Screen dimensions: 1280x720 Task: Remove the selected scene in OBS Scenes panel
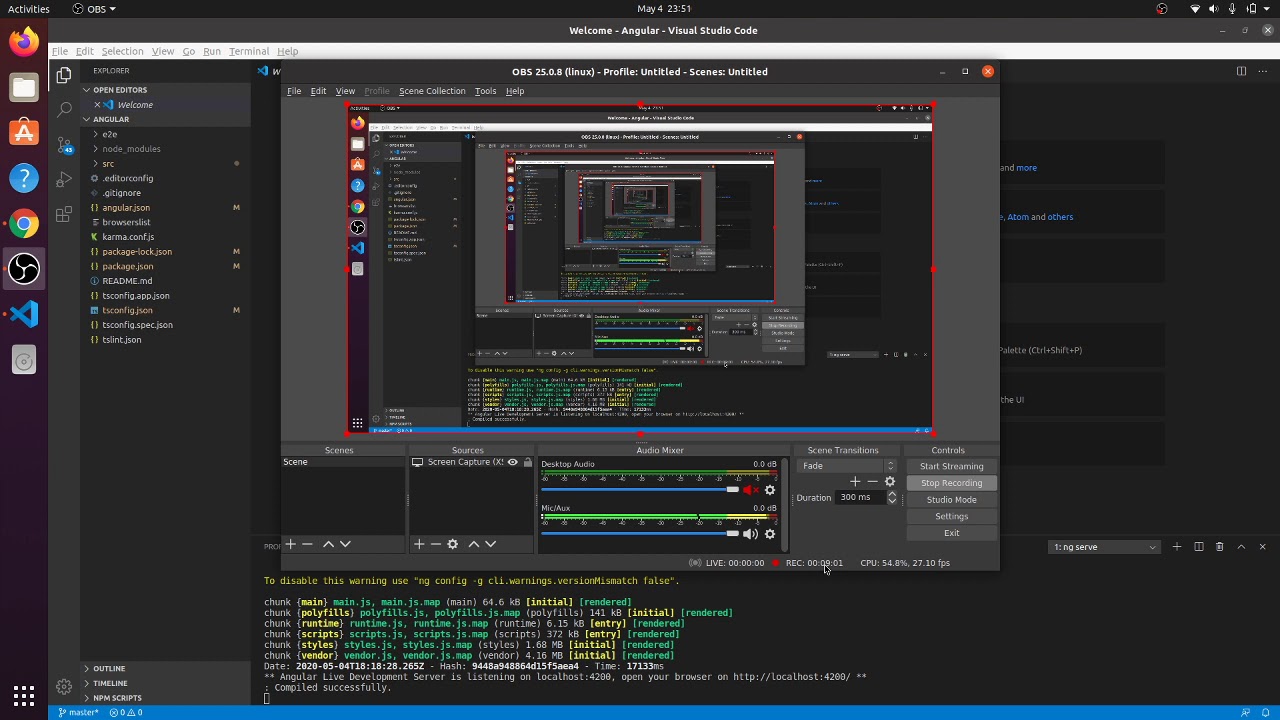coord(307,544)
